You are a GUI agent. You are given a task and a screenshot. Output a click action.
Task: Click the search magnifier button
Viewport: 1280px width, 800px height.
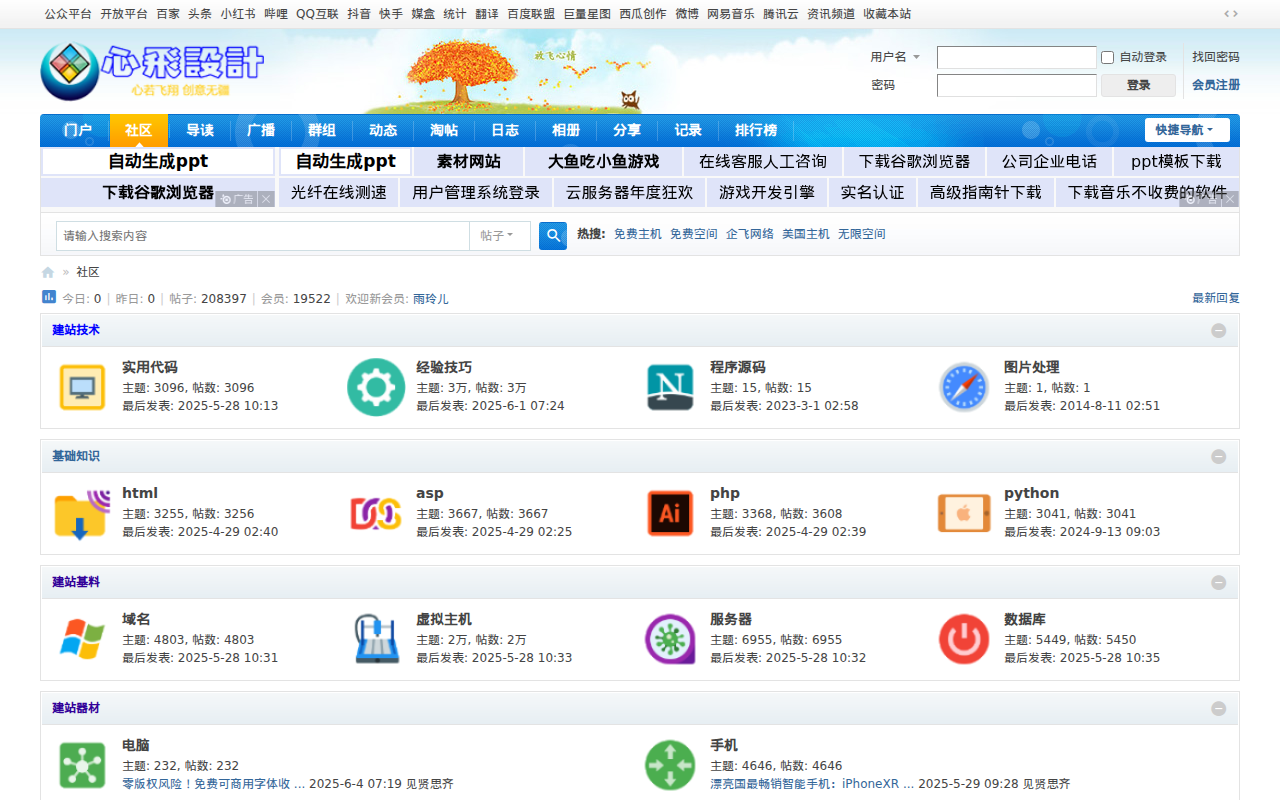pyautogui.click(x=552, y=235)
